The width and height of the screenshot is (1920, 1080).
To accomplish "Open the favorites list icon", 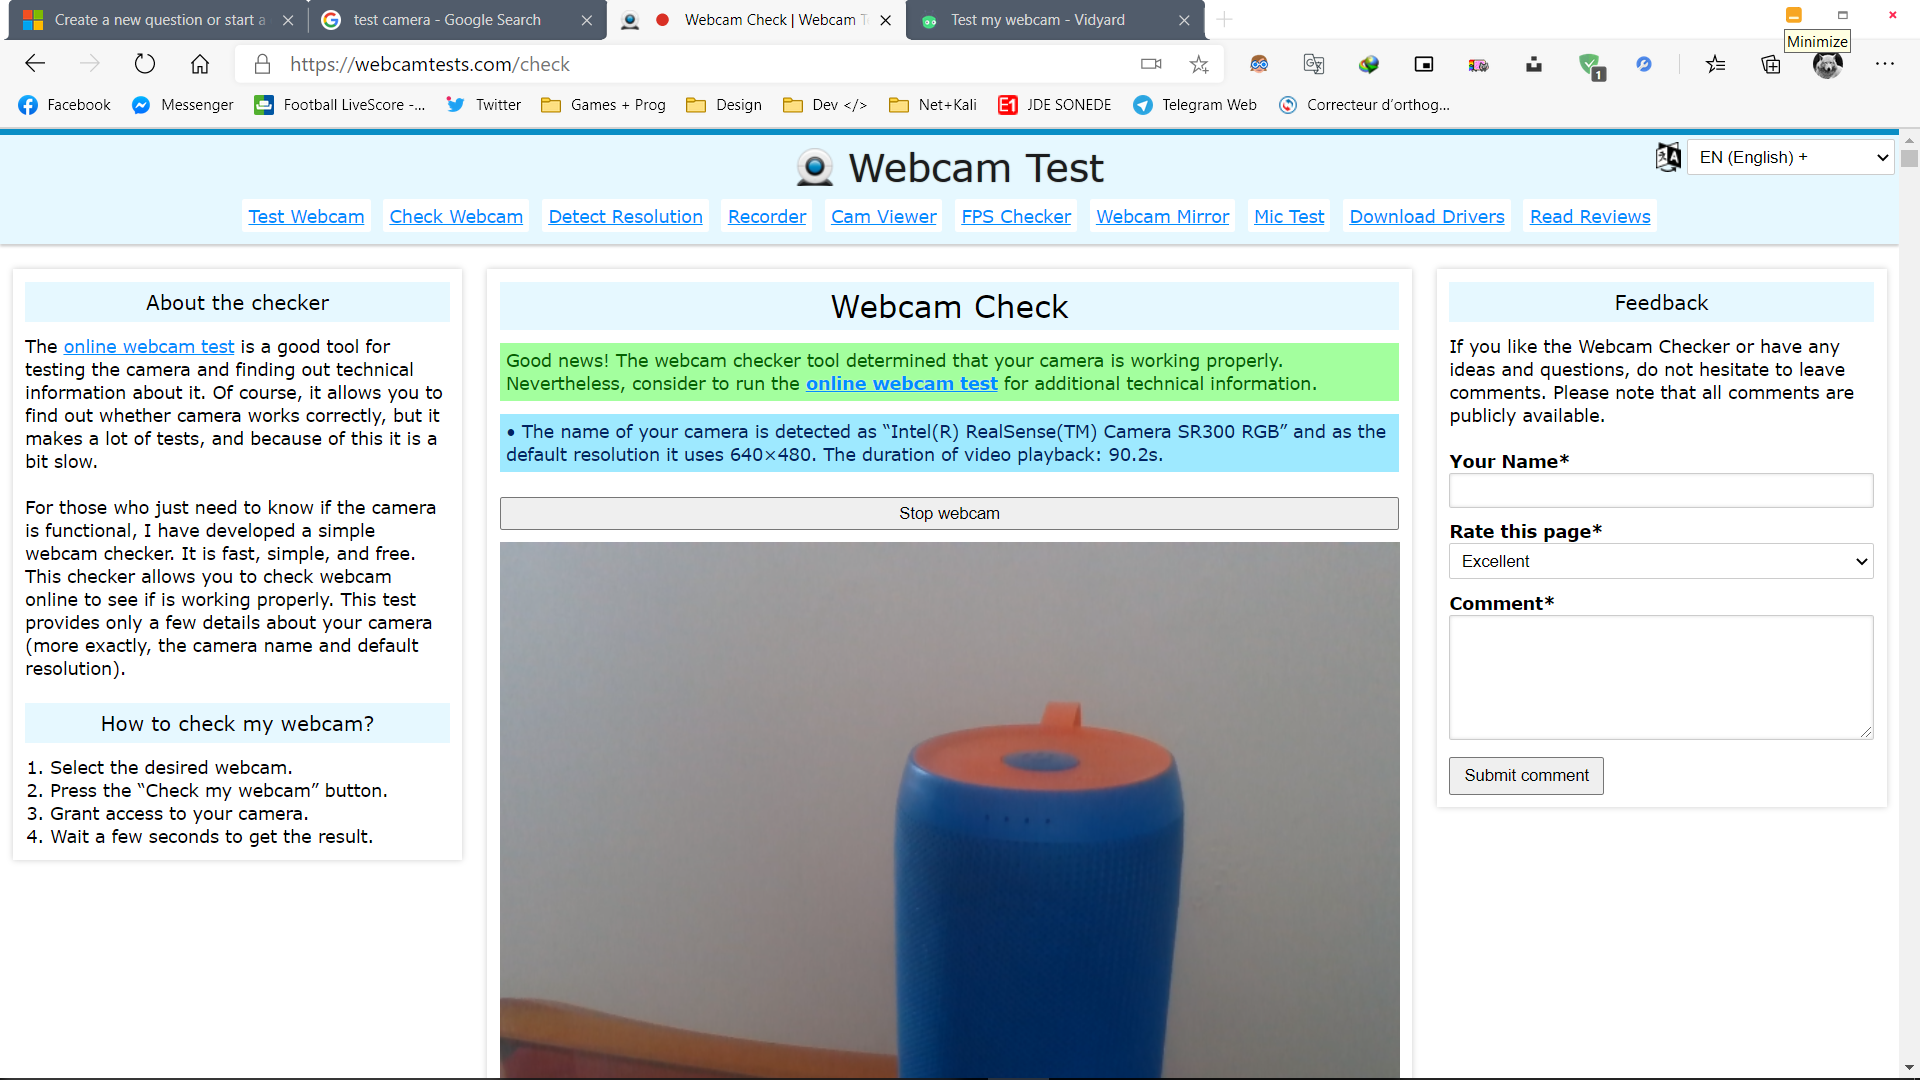I will [1716, 64].
